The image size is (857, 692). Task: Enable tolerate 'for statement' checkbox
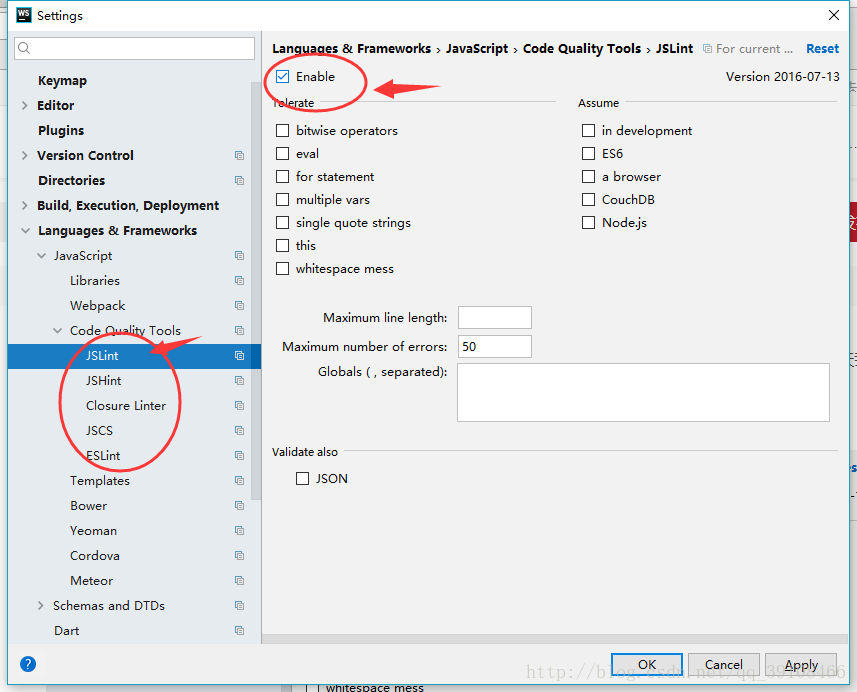283,177
